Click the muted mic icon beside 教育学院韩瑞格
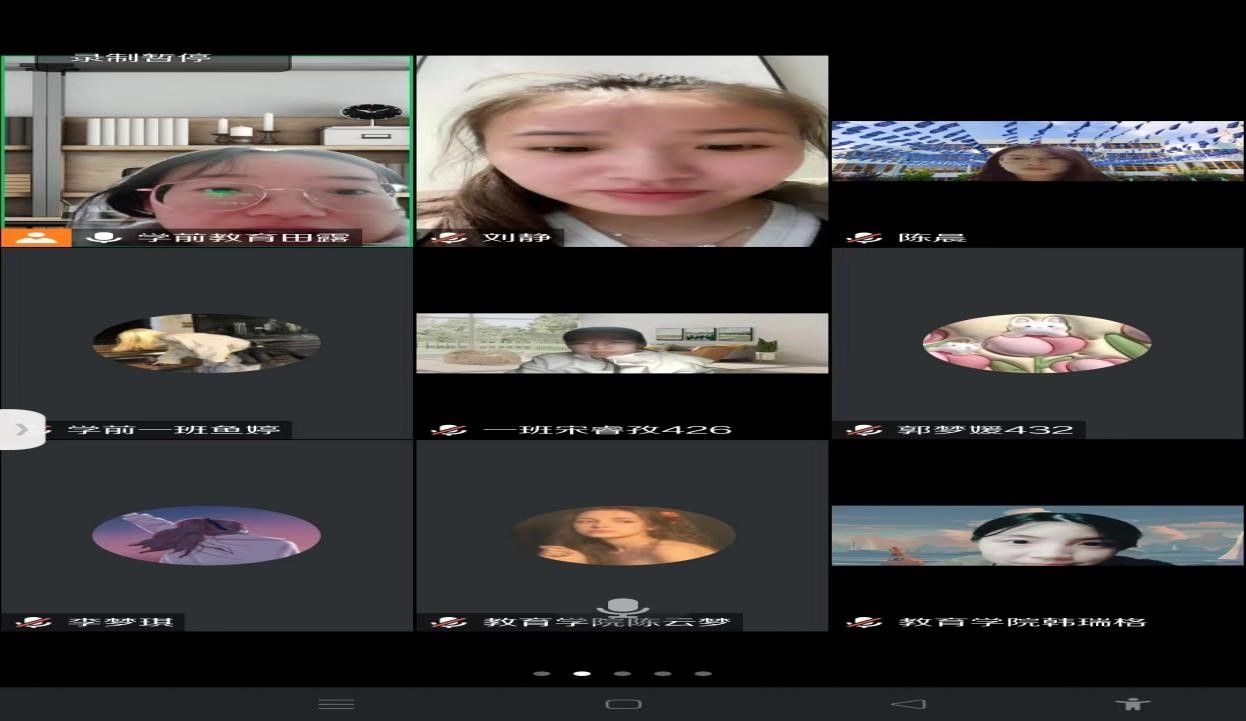This screenshot has width=1246, height=721. [x=863, y=622]
